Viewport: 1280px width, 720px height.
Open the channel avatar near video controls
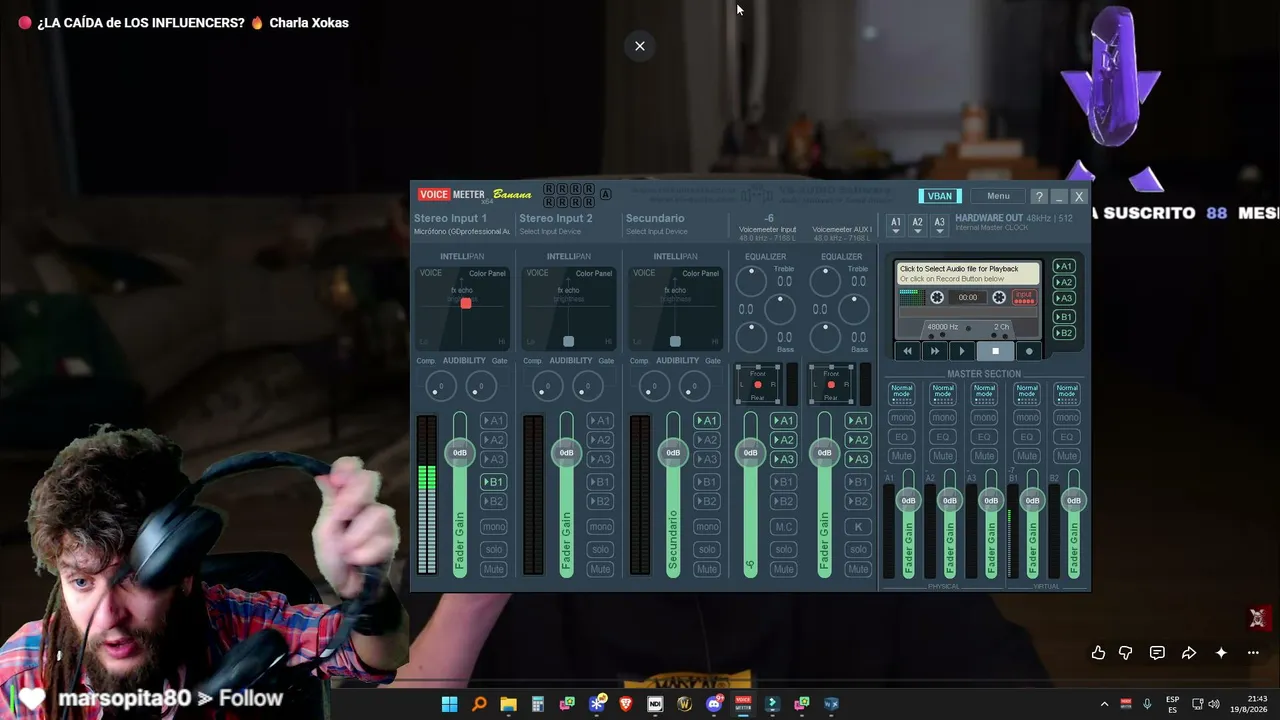tap(1258, 618)
